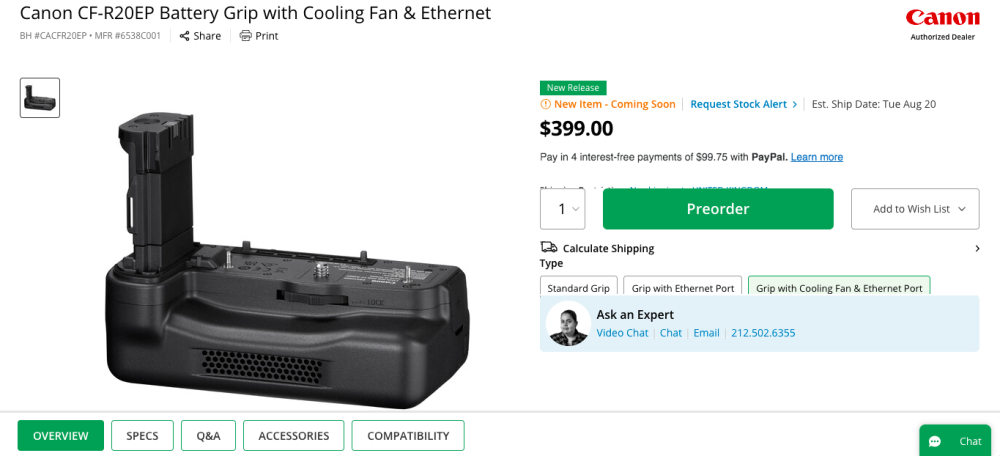Go to the COMPATIBILITY tab
The height and width of the screenshot is (456, 1000).
pos(407,436)
